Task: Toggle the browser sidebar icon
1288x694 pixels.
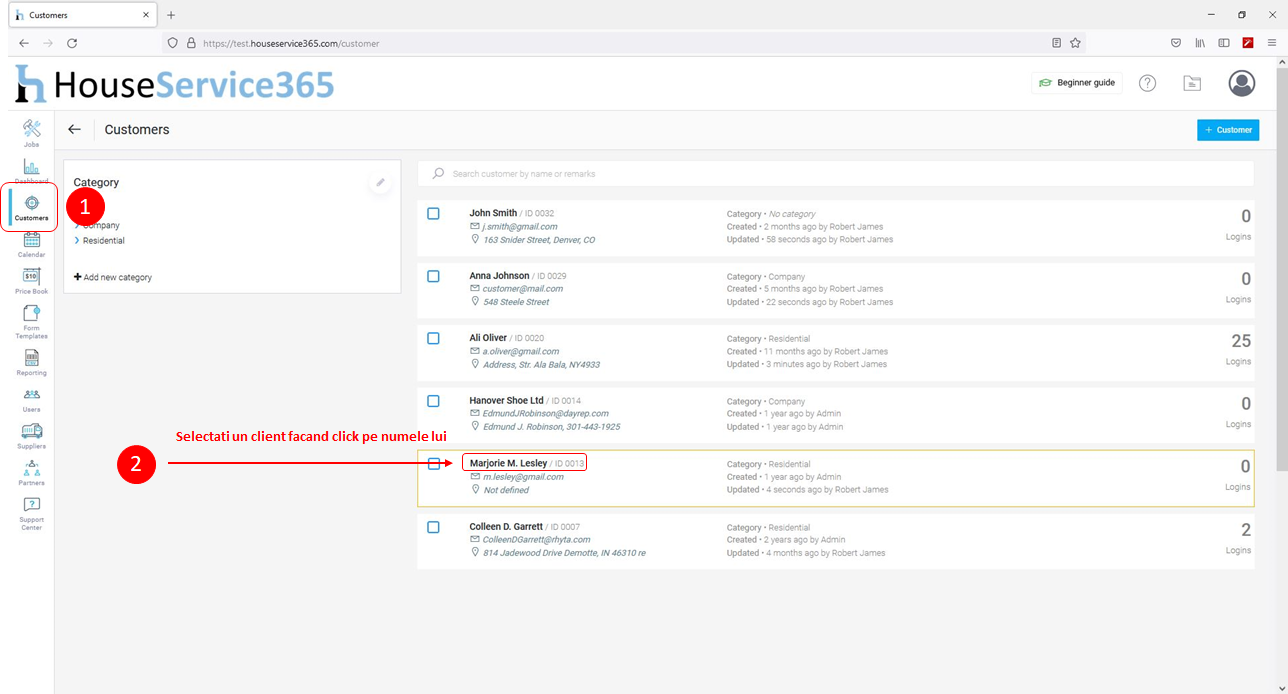Action: tap(1224, 43)
